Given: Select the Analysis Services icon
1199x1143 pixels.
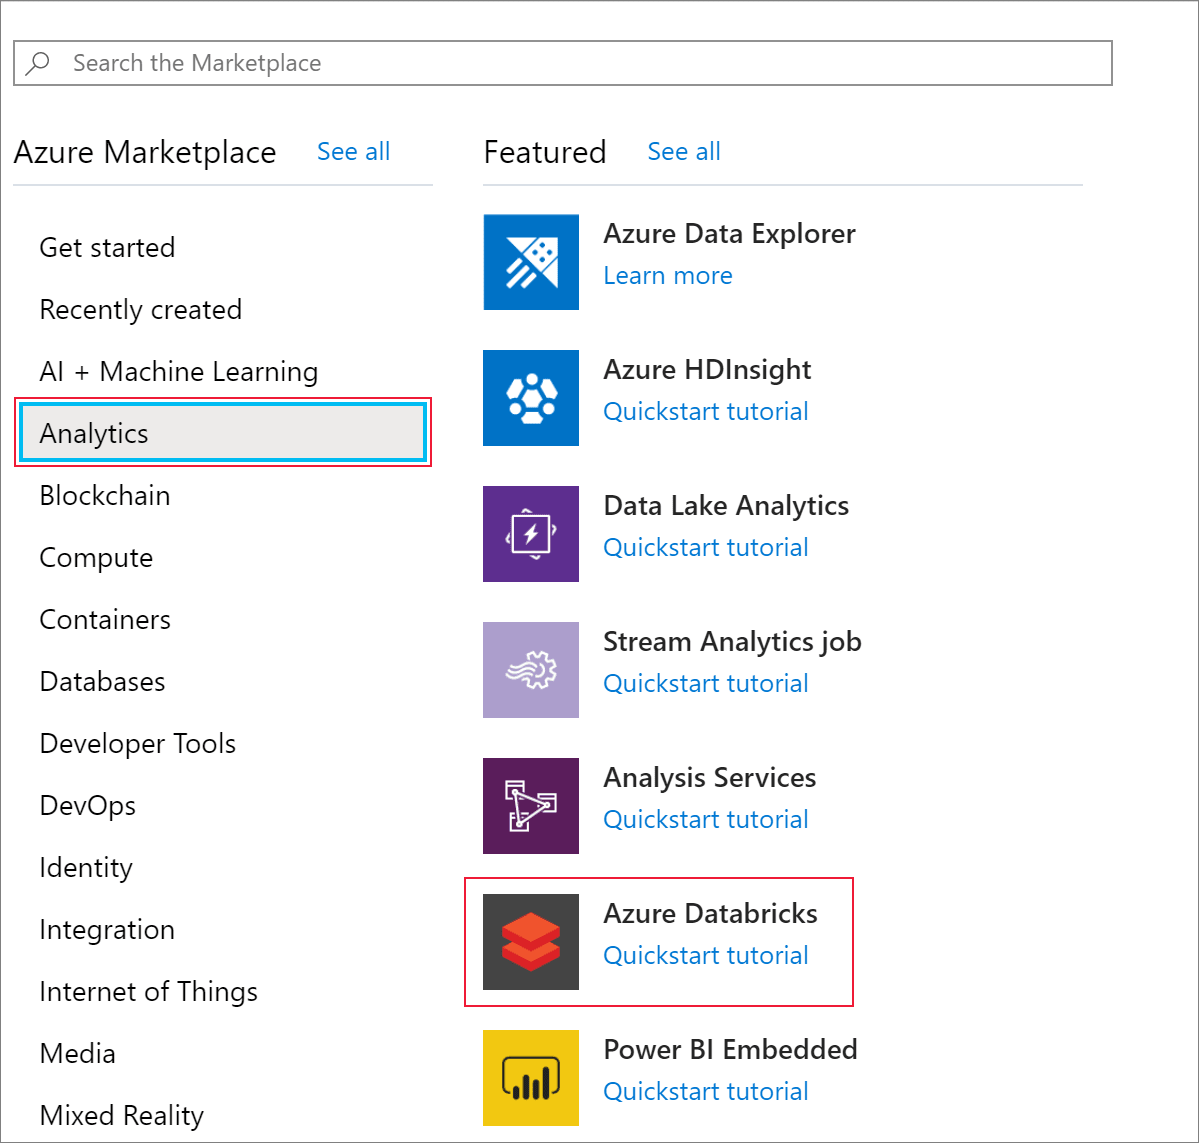Looking at the screenshot, I should (530, 806).
